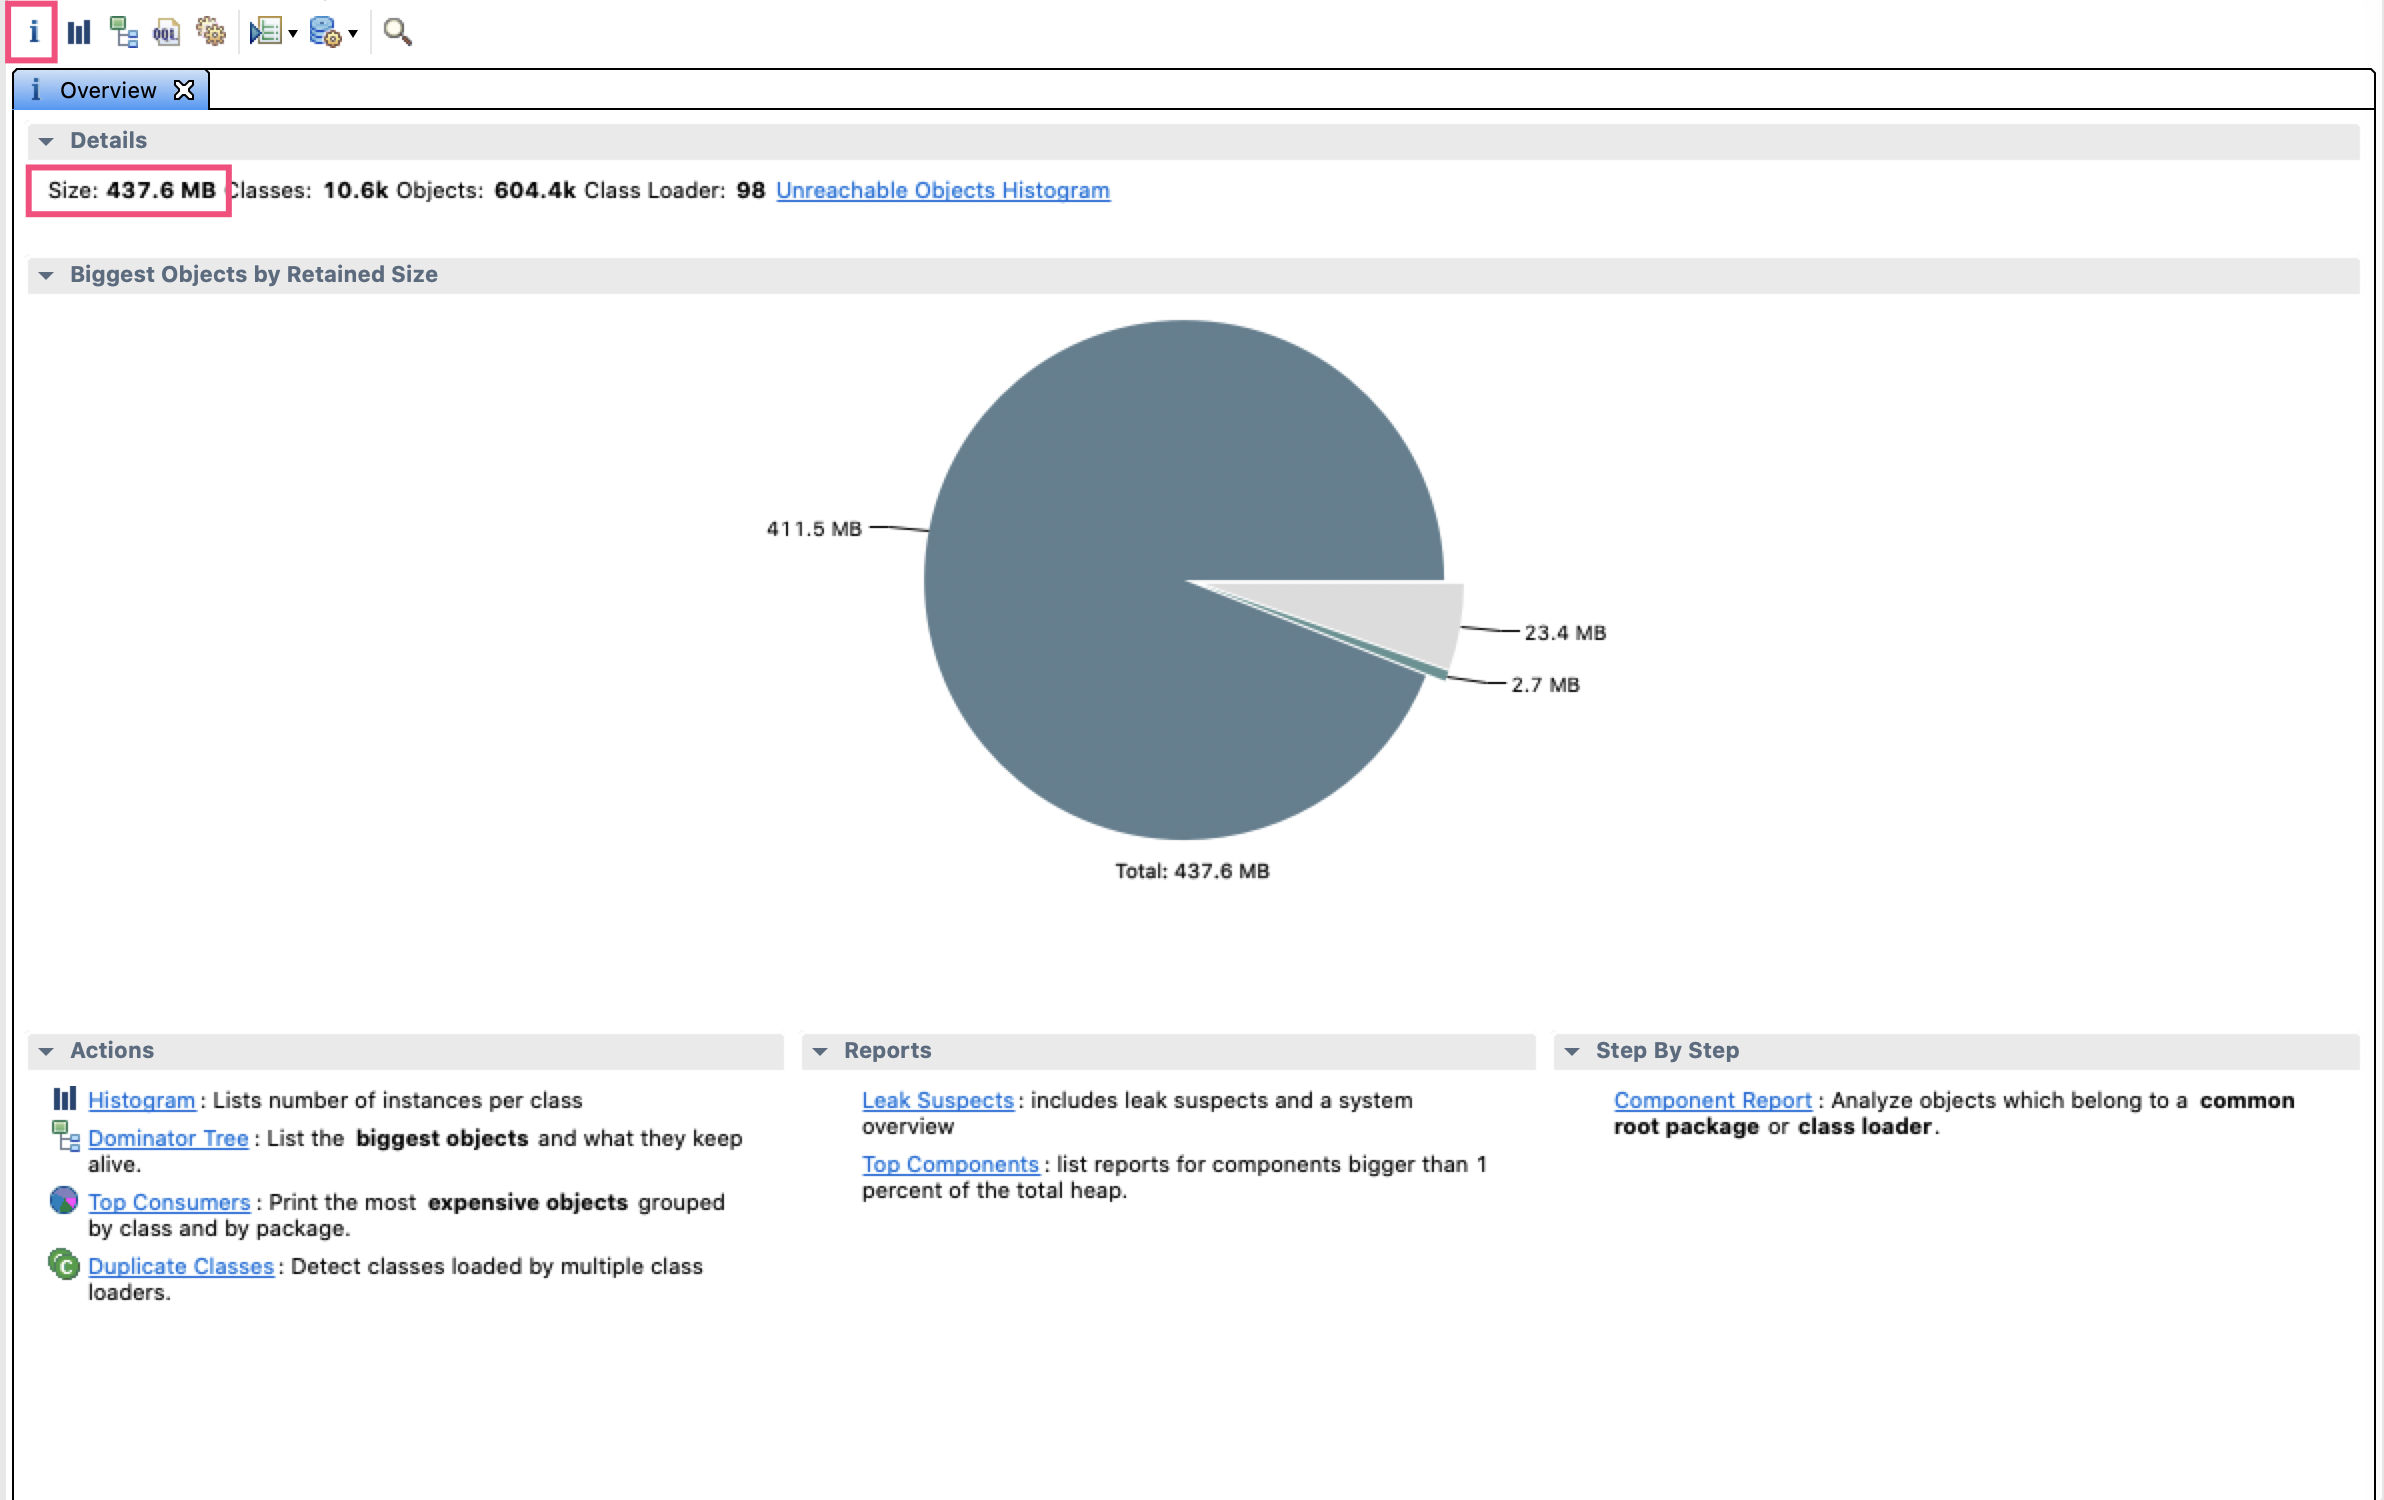The image size is (2384, 1500).
Task: Click the query browser database icon
Action: coord(325,32)
